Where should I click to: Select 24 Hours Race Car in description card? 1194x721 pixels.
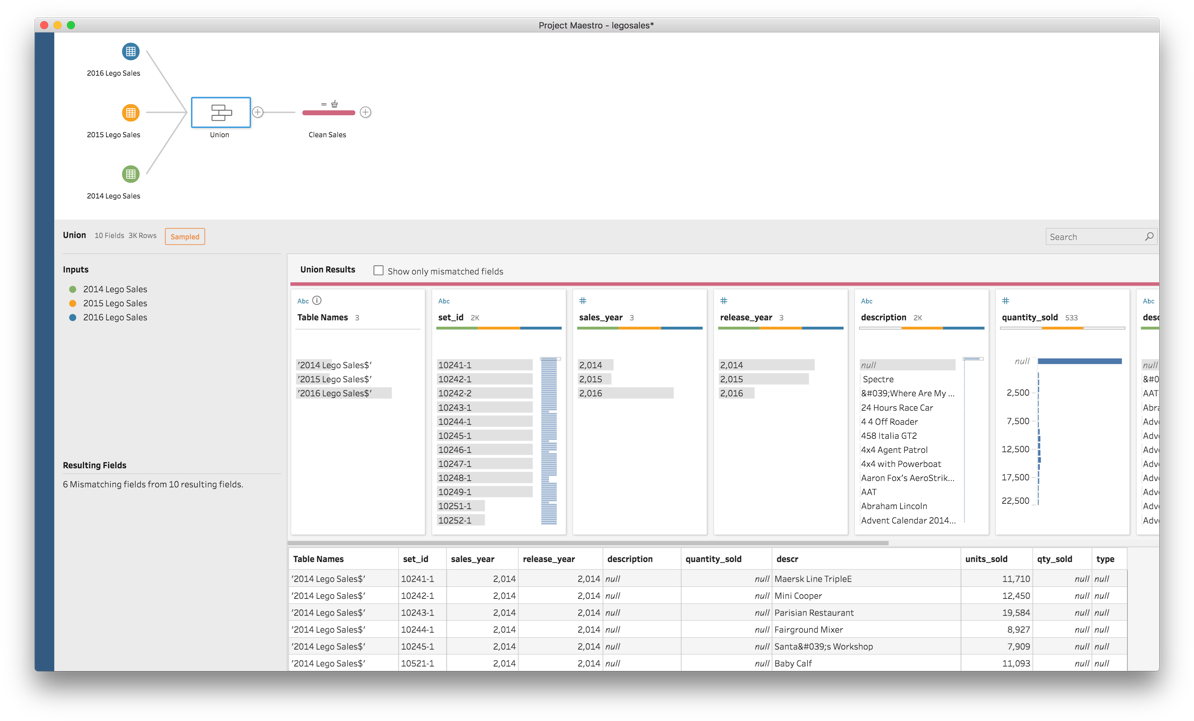coord(897,407)
